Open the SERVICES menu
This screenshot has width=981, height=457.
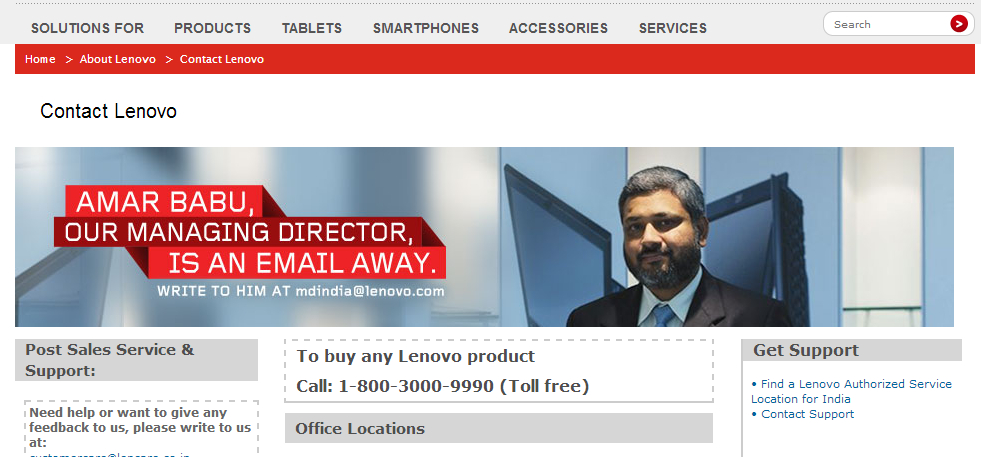coord(673,28)
